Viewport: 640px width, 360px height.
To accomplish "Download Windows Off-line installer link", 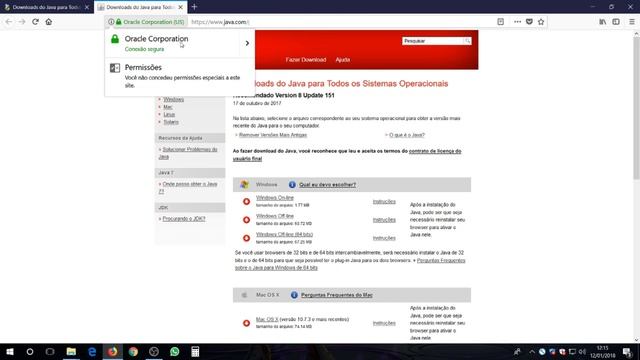I will pos(275,216).
